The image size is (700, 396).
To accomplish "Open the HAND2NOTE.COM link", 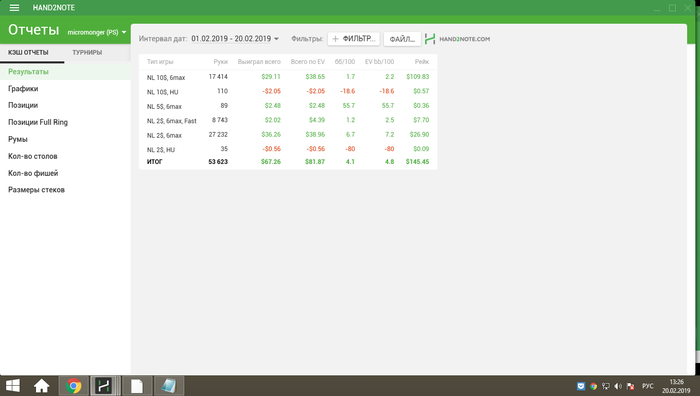I will tap(464, 39).
